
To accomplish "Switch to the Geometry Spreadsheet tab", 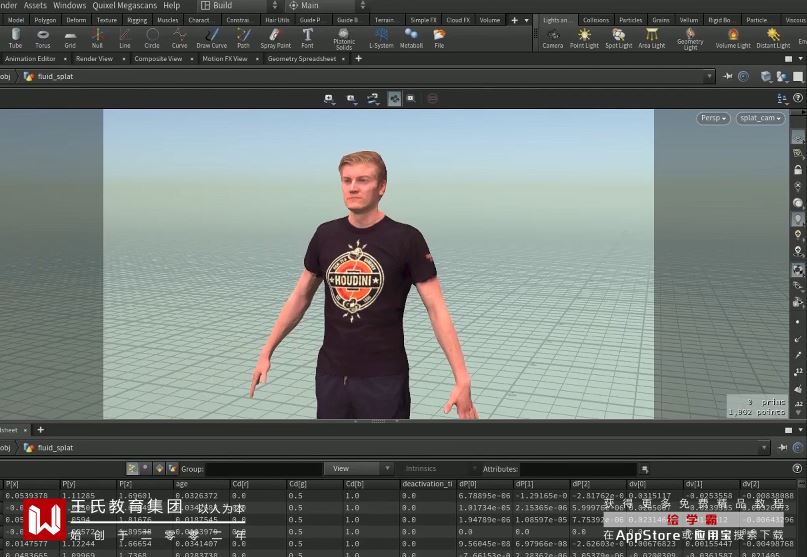I will (x=302, y=59).
